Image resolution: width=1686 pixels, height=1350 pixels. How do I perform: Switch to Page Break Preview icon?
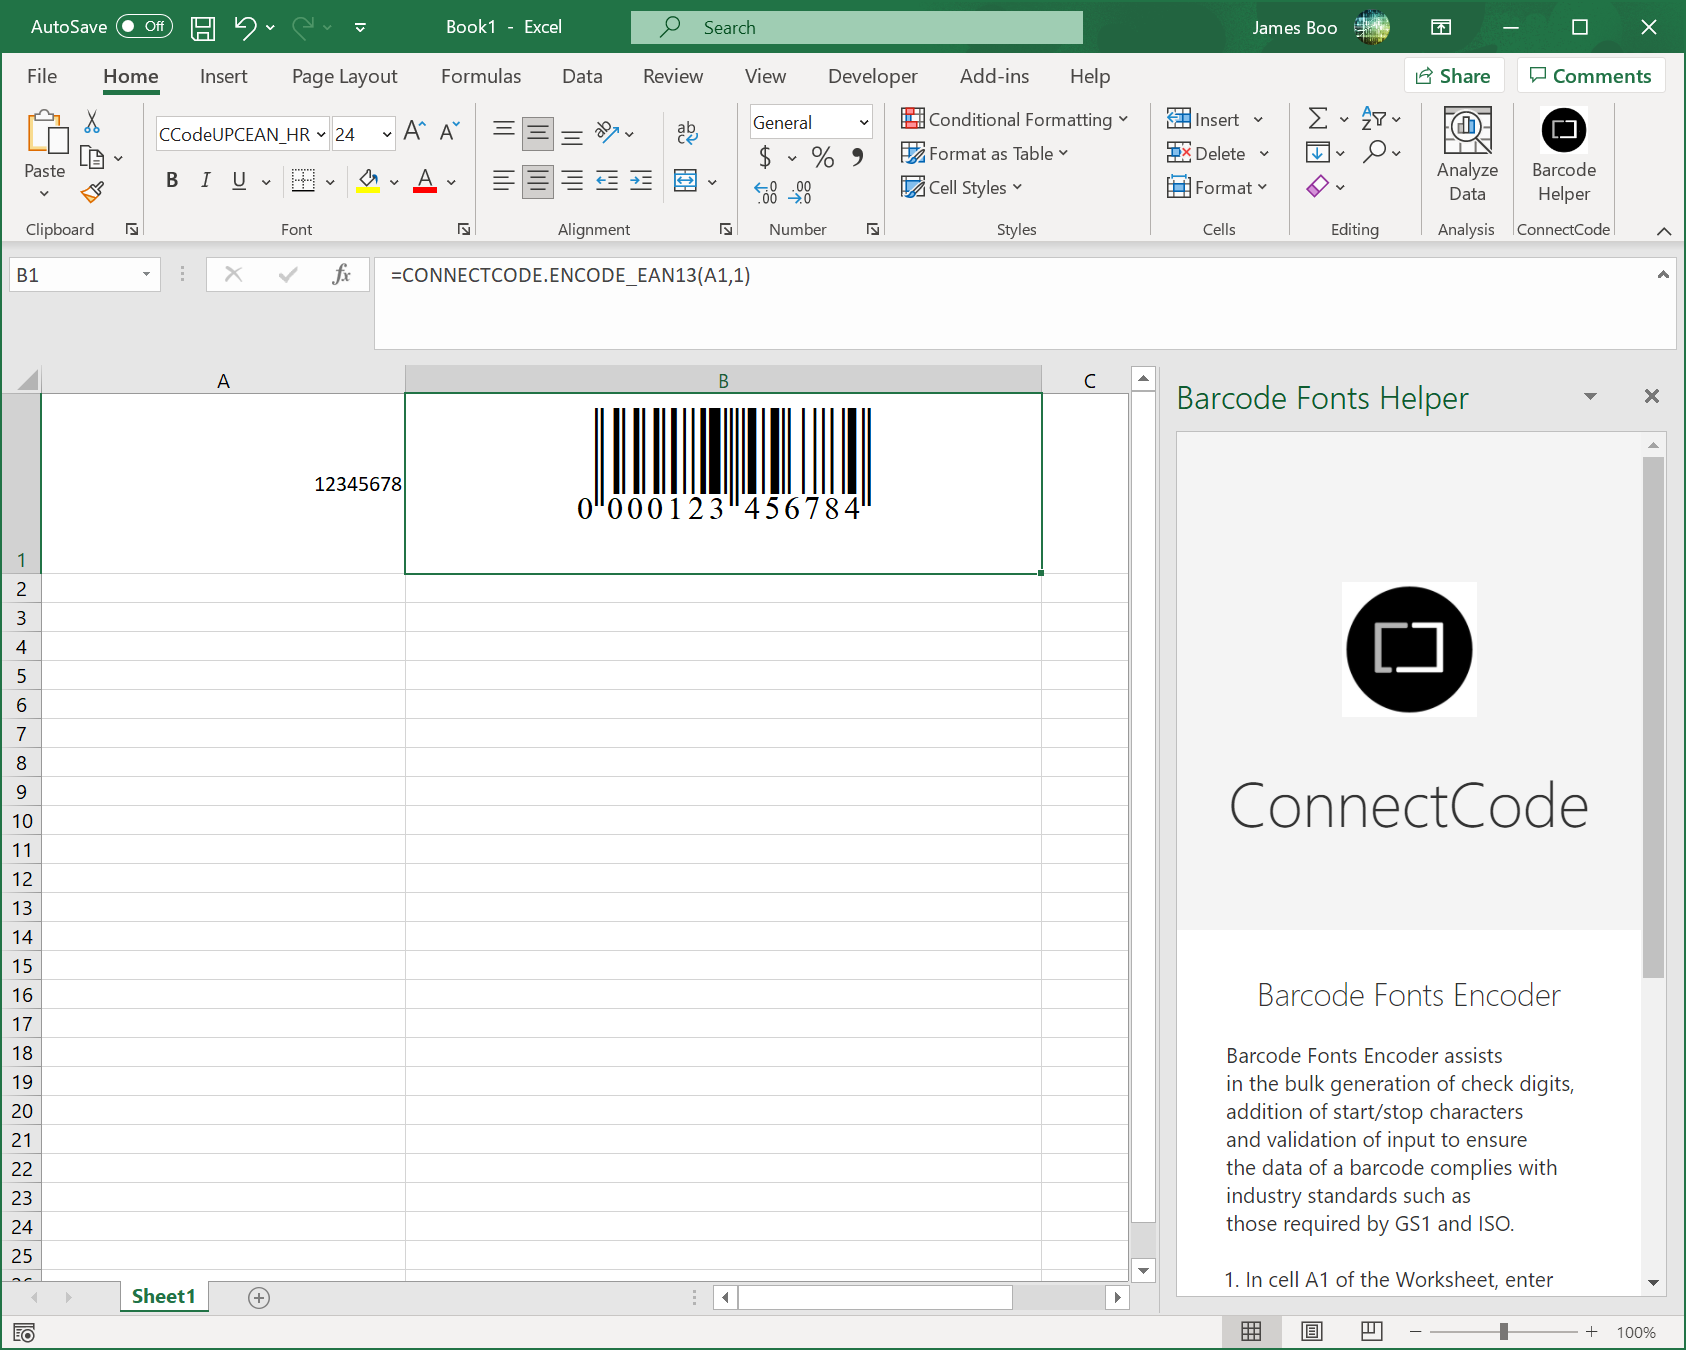pyautogui.click(x=1372, y=1331)
